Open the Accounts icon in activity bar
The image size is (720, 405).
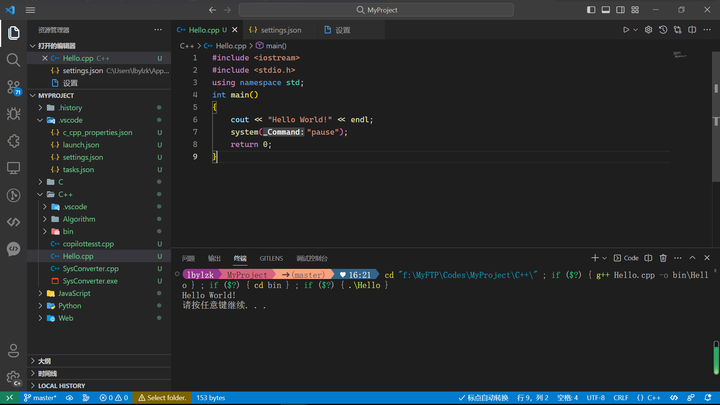[x=13, y=351]
